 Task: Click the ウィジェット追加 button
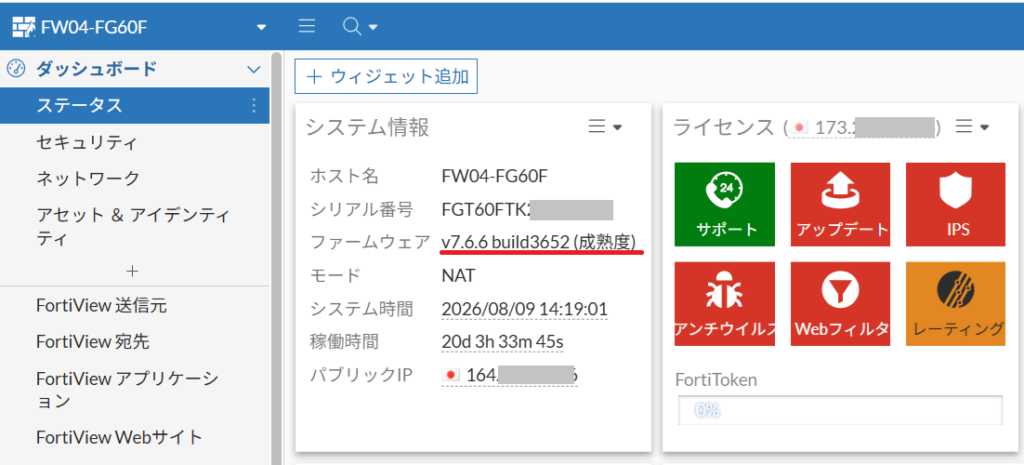(386, 76)
